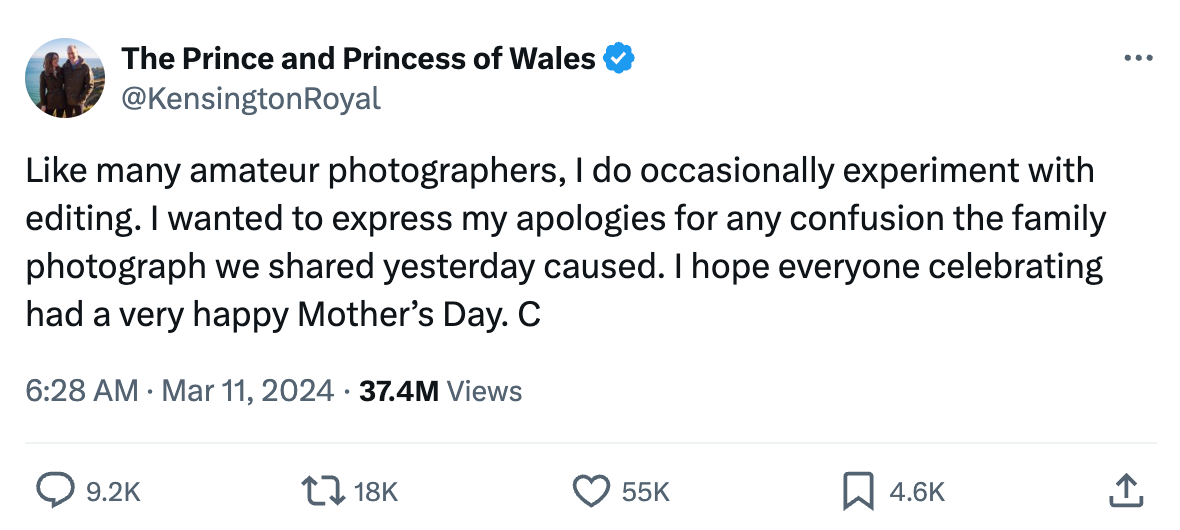1180x530 pixels.
Task: Open the Kensington Royal profile picture
Action: click(x=66, y=78)
